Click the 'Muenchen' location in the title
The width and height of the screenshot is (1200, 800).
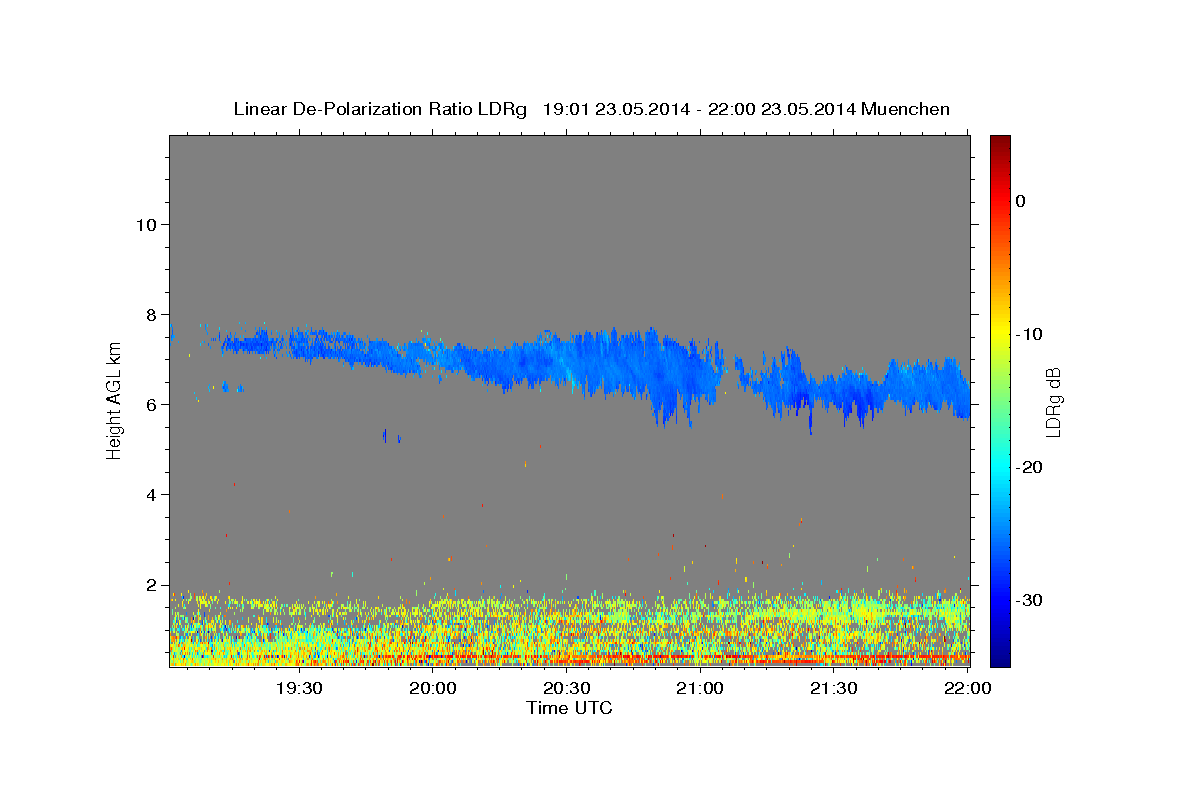tap(907, 109)
